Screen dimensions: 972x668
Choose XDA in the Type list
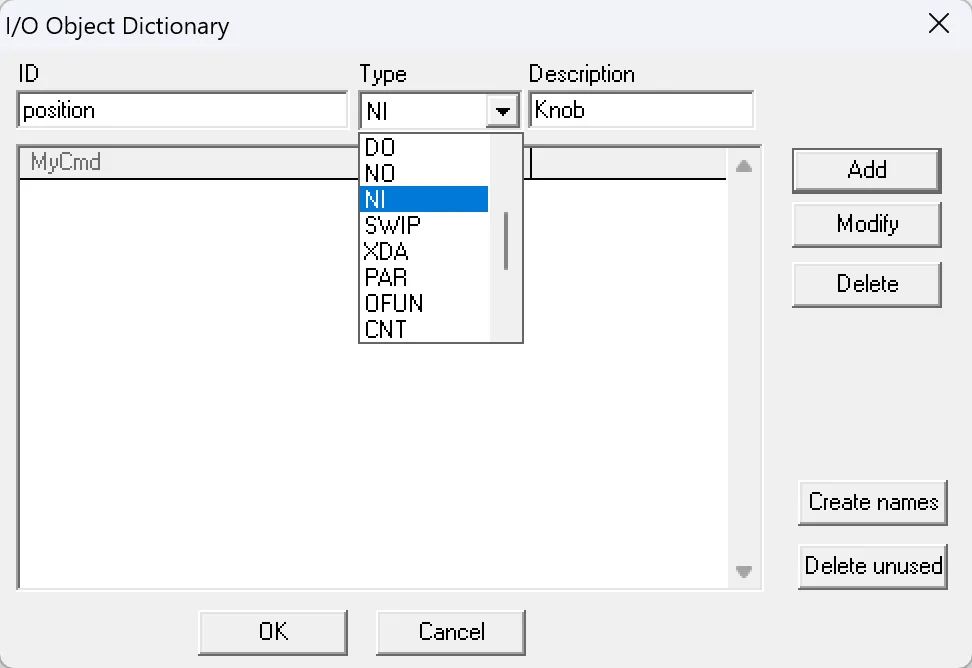click(385, 251)
